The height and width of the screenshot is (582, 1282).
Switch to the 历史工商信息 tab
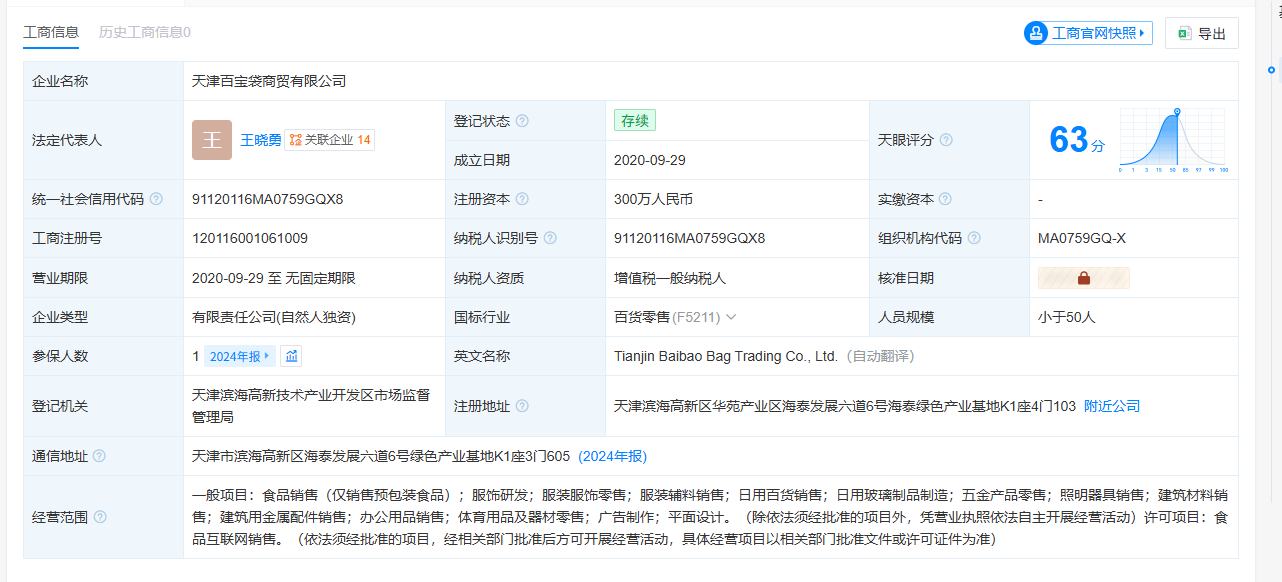[144, 32]
